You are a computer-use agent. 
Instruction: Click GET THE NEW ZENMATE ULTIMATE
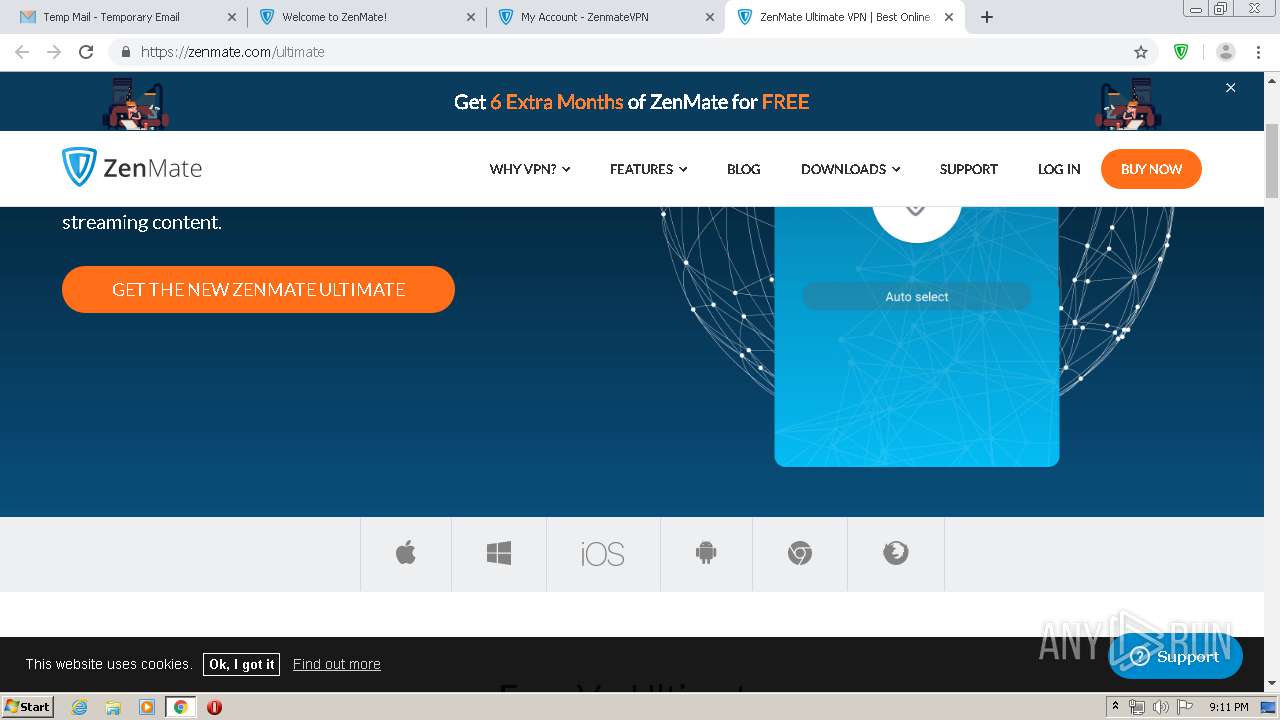pos(258,289)
